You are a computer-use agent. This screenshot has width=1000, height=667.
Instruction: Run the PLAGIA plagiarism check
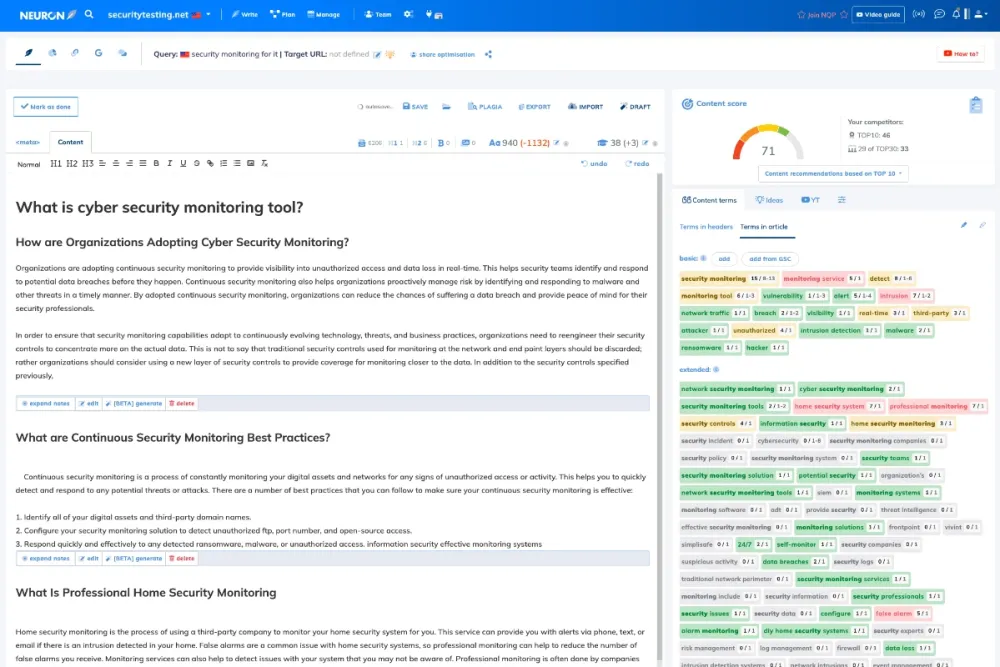point(485,106)
